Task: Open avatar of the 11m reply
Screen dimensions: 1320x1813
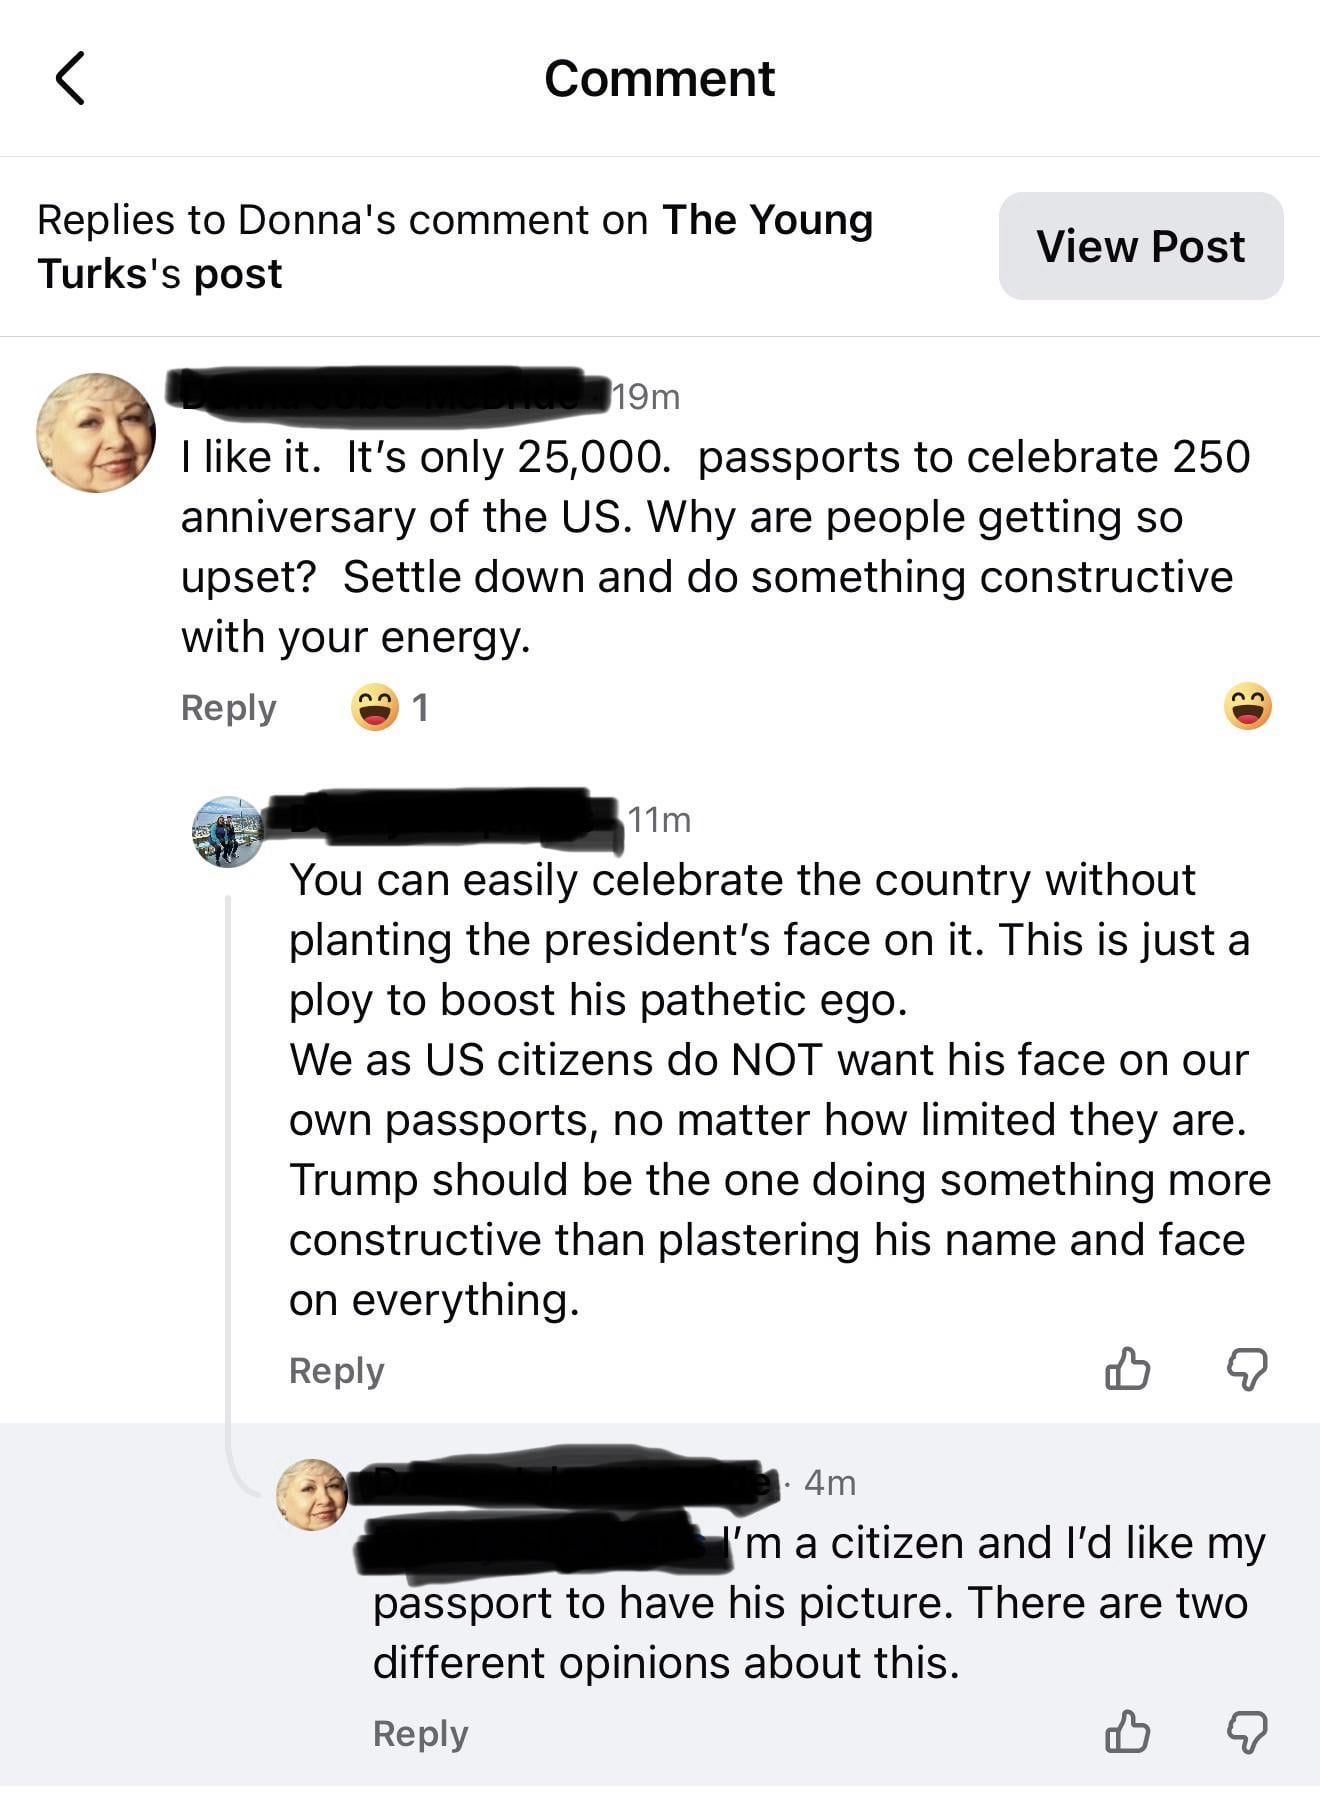Action: 228,831
